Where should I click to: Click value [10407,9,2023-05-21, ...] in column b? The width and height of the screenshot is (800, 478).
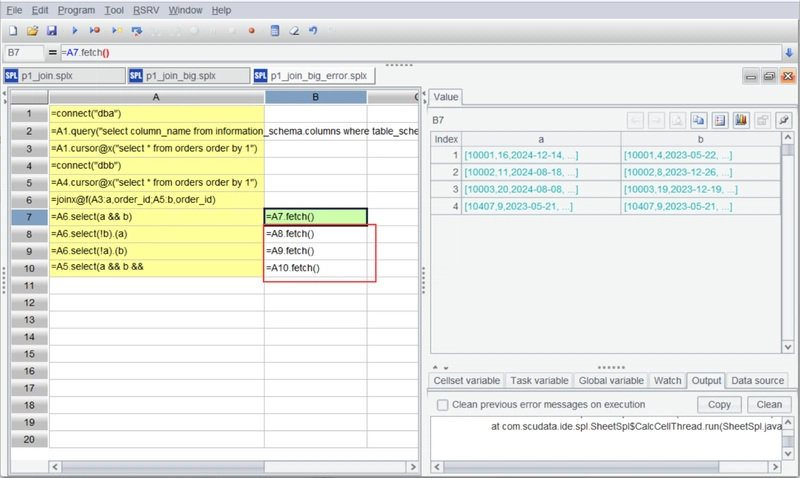point(678,207)
